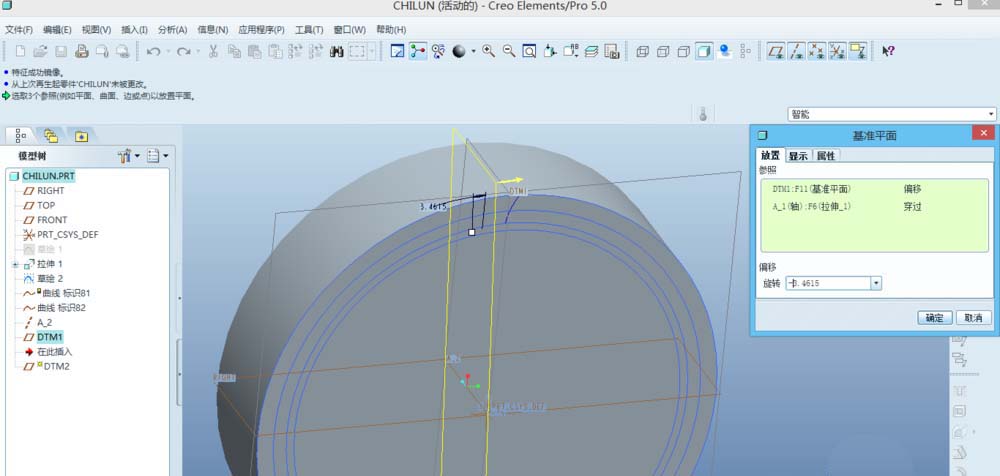
Task: Switch to No Hidden display style
Action: click(684, 51)
